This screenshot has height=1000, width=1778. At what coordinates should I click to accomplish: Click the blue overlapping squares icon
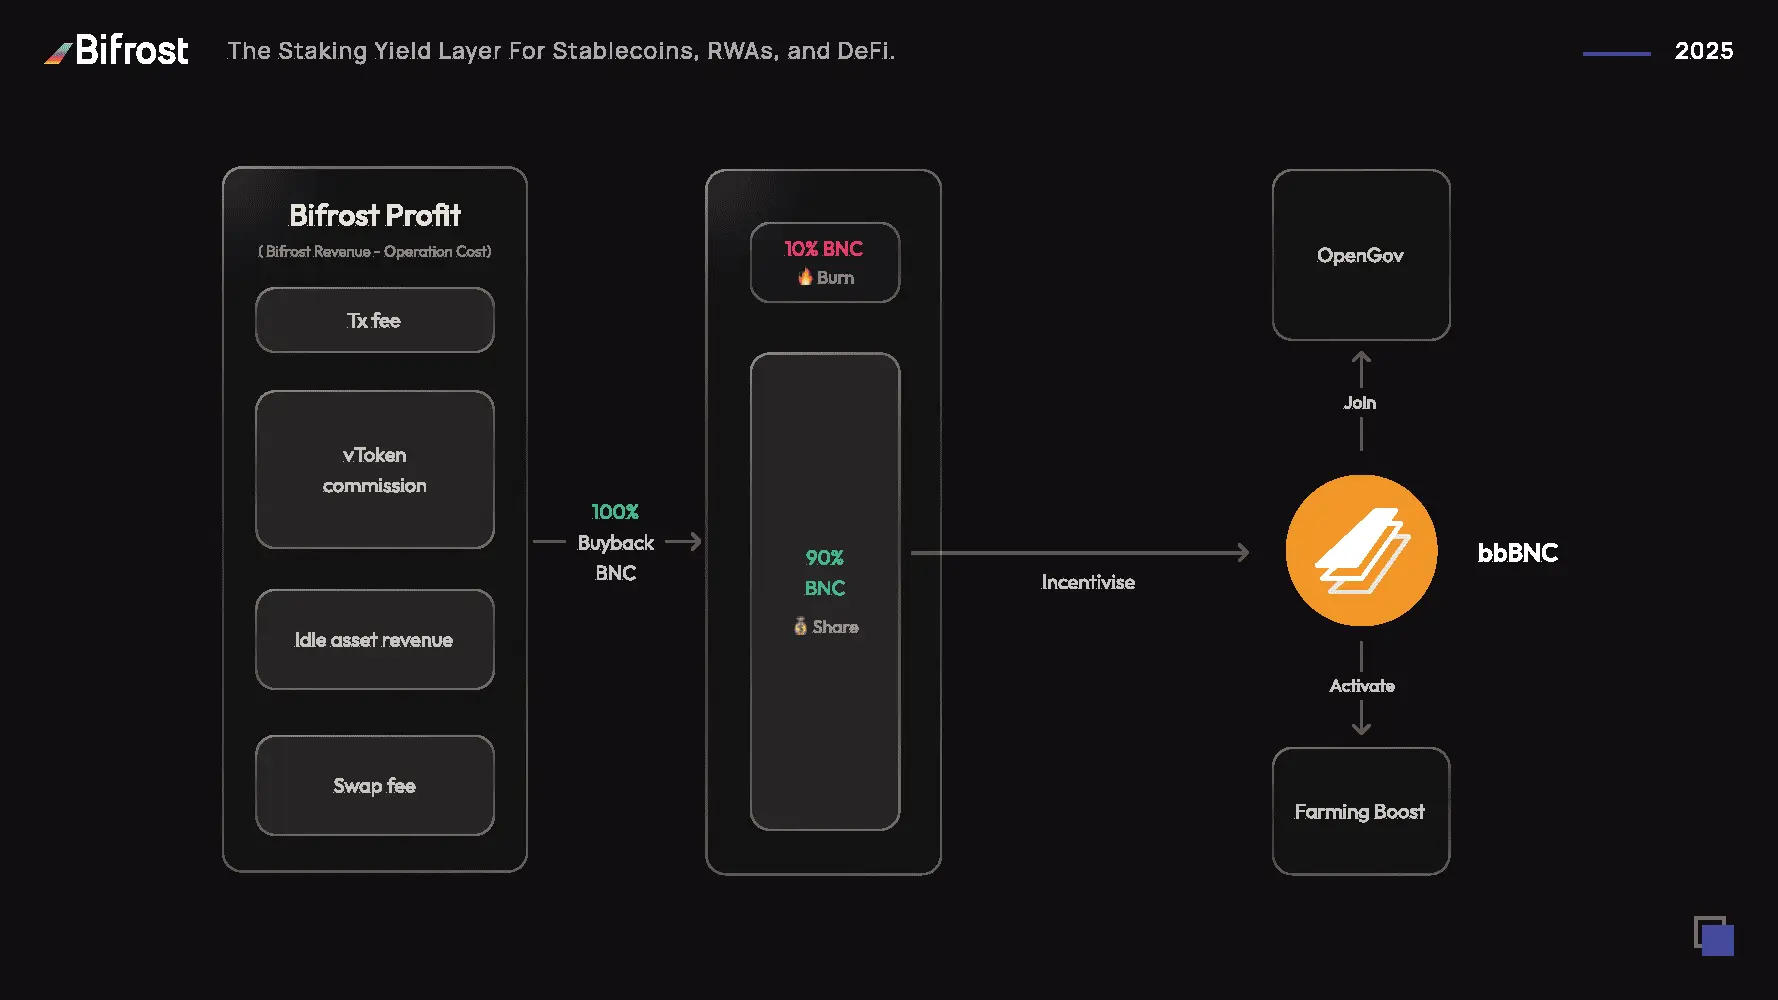(x=1714, y=936)
